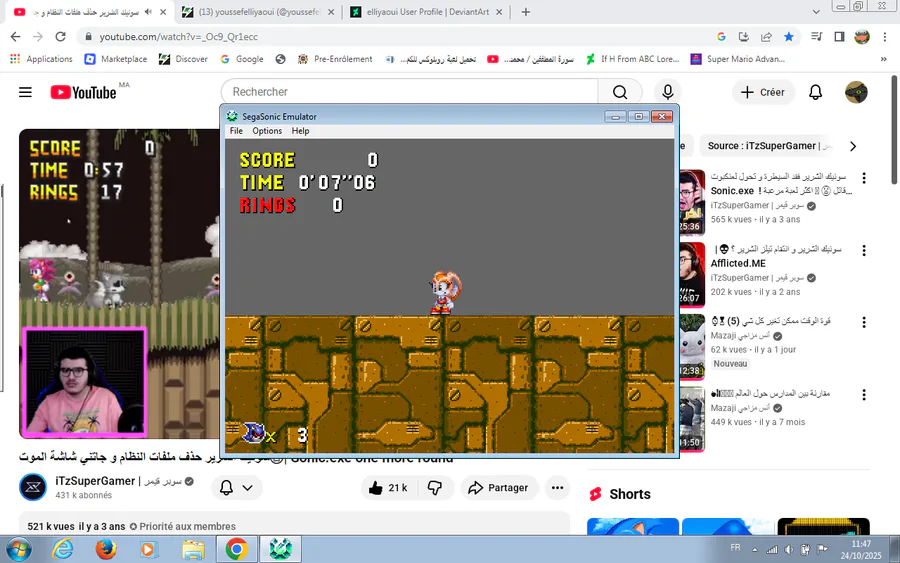Open Chrome three-dot menu
The height and width of the screenshot is (563, 900).
pyautogui.click(x=885, y=37)
